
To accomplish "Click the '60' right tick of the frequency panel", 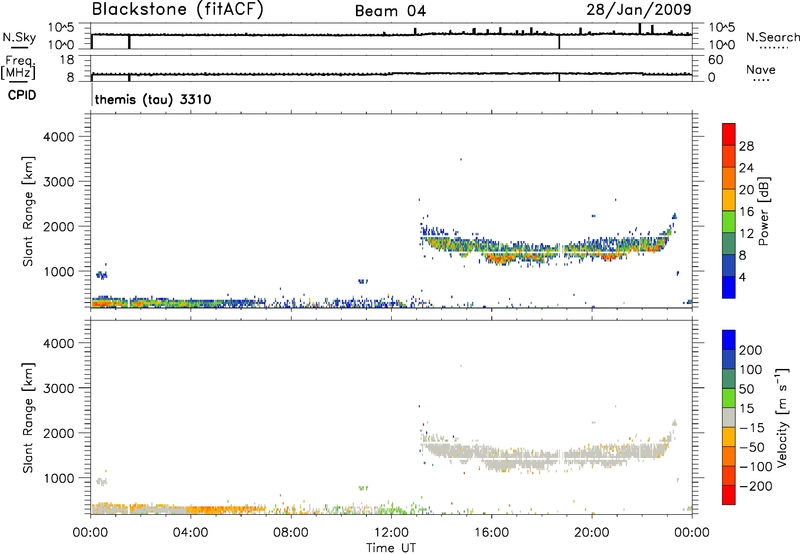I will [716, 60].
